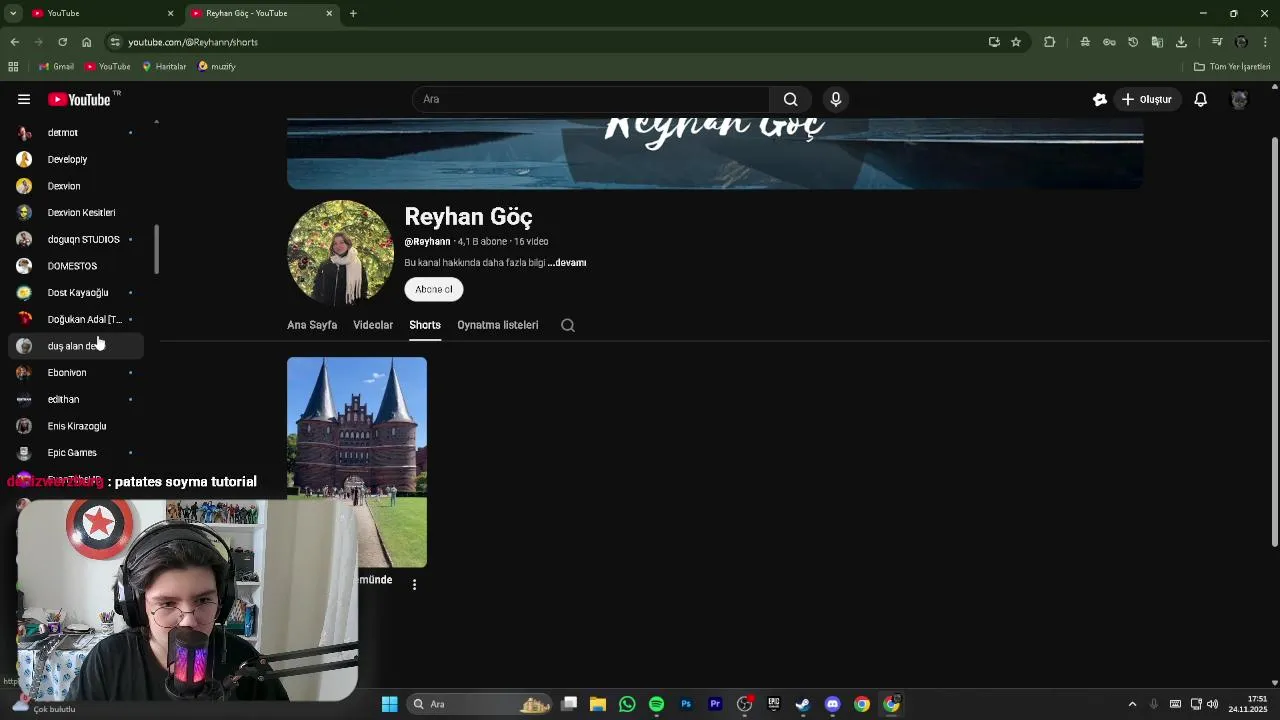1280x720 pixels.
Task: Open the Ebonivon subscription
Action: click(x=75, y=372)
